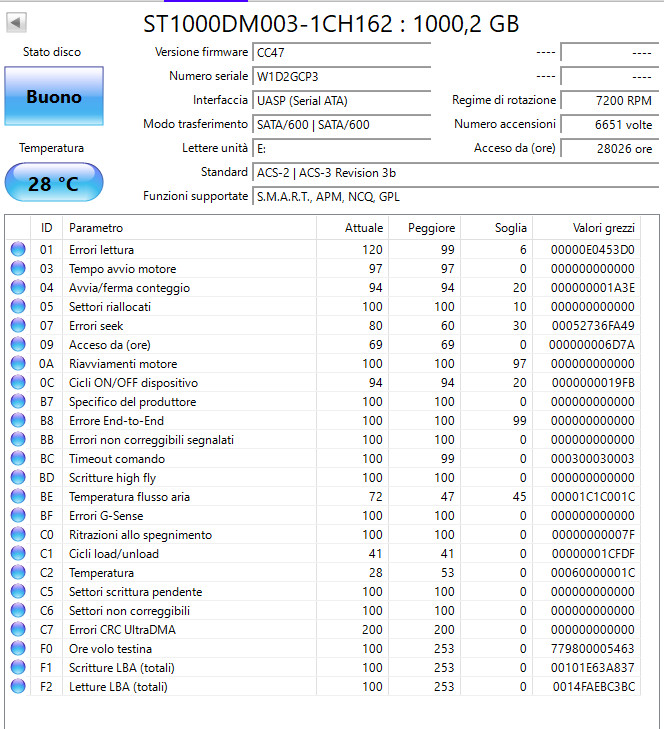Screen dimensions: 664x729
Task: Click the Funzioni supportate field
Action: tap(456, 196)
